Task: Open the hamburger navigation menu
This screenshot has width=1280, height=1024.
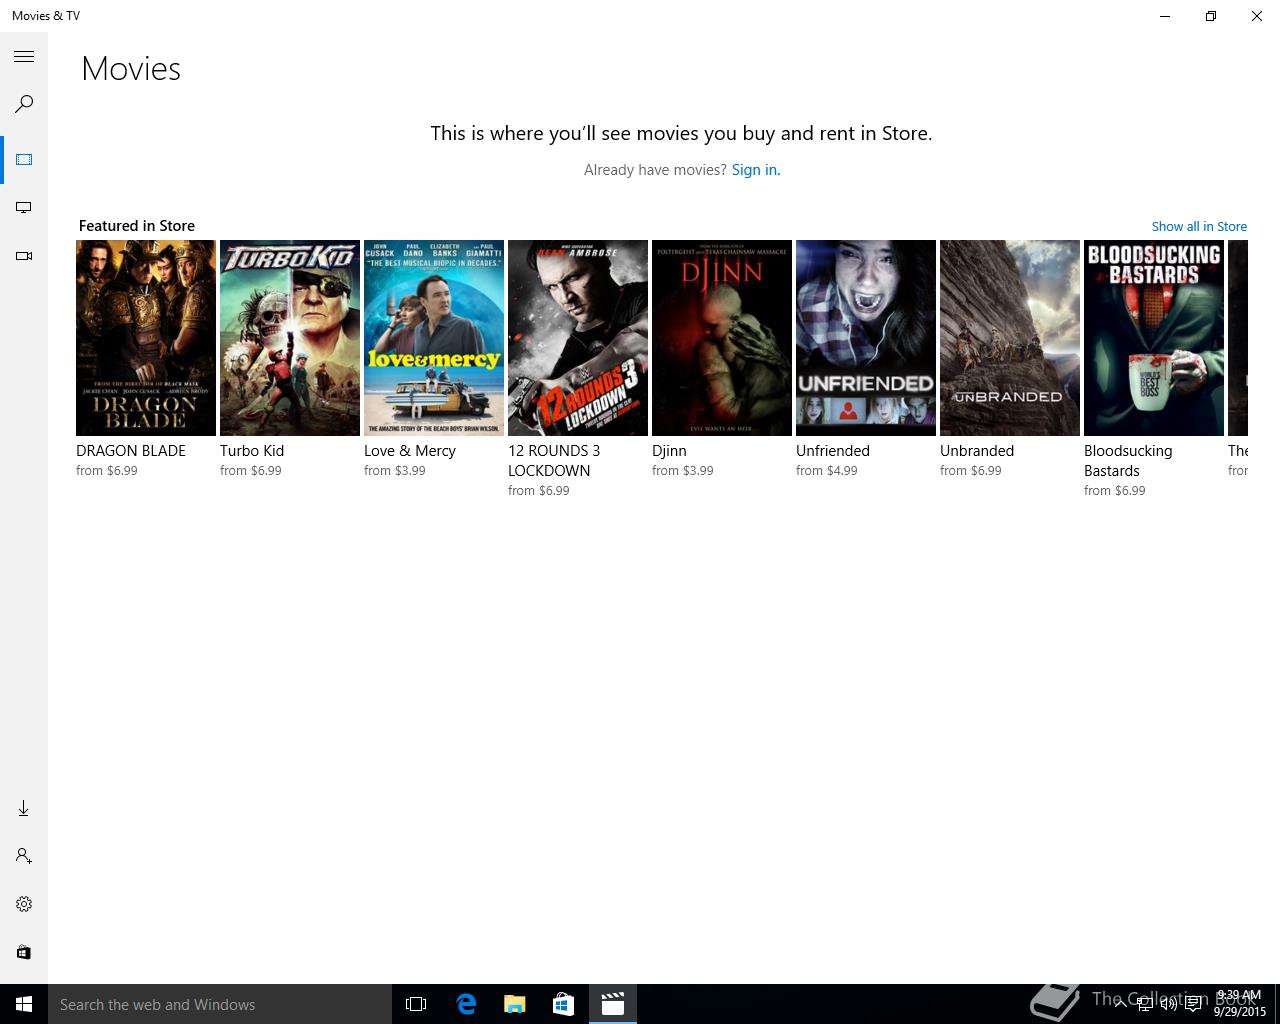Action: pos(24,57)
